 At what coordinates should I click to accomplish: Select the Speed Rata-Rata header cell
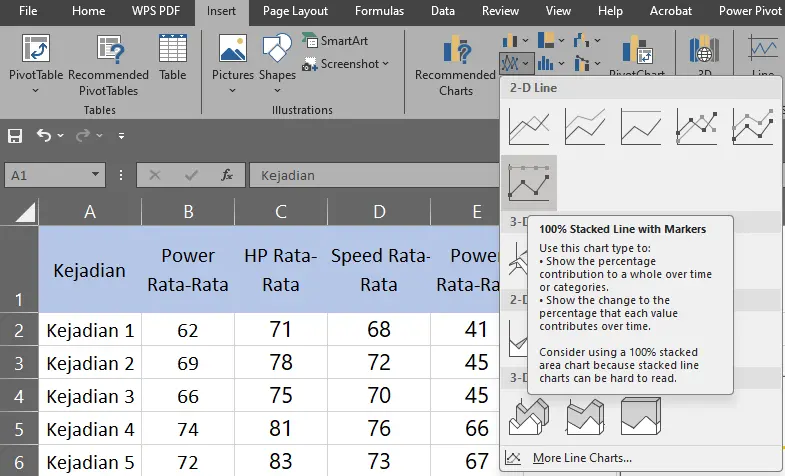click(x=379, y=269)
